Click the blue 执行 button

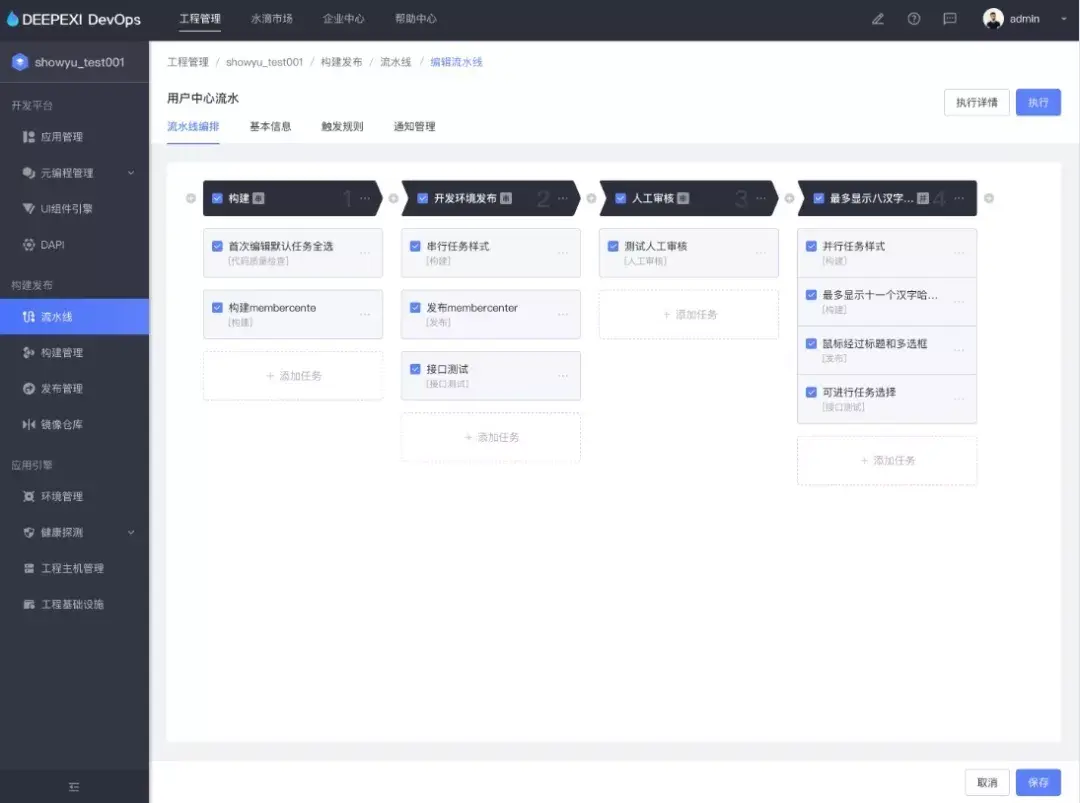coord(1038,103)
